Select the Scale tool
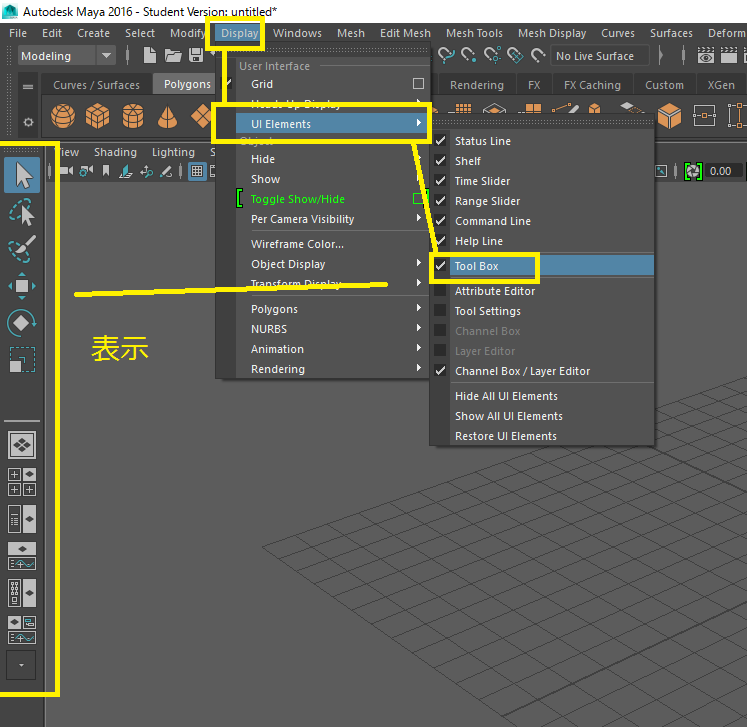747x727 pixels. [22, 359]
